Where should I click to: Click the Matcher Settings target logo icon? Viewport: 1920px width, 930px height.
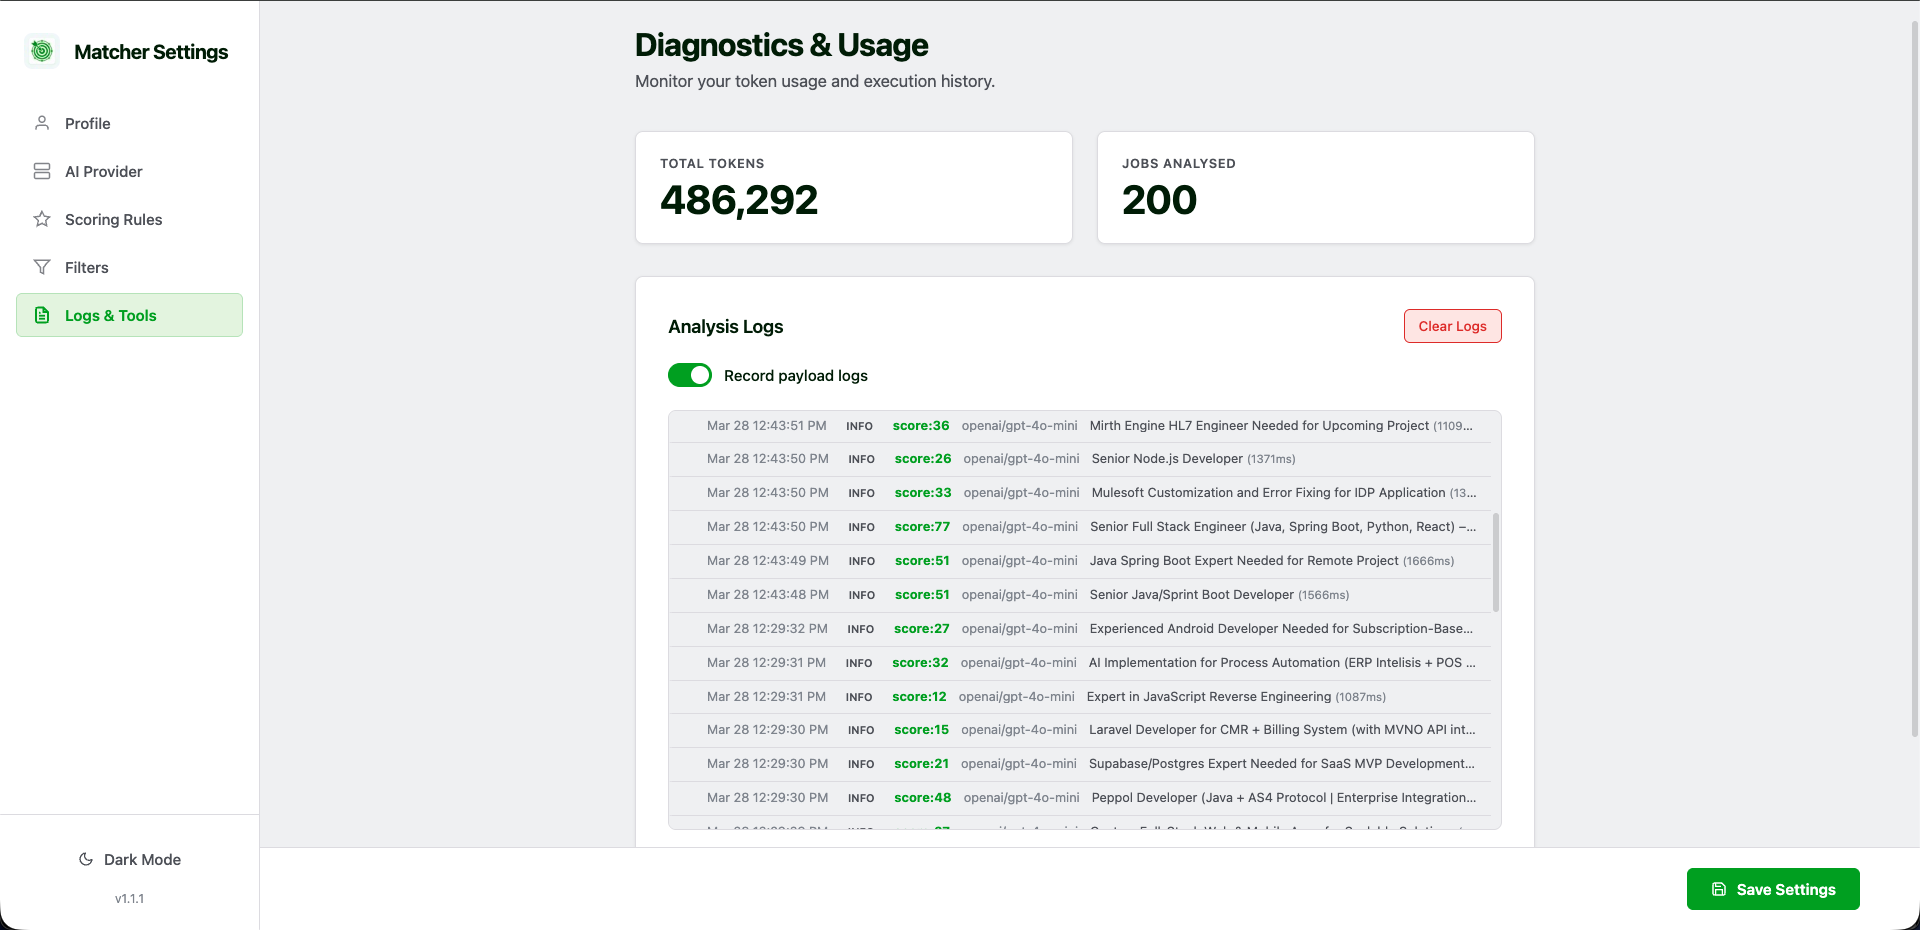pos(42,51)
